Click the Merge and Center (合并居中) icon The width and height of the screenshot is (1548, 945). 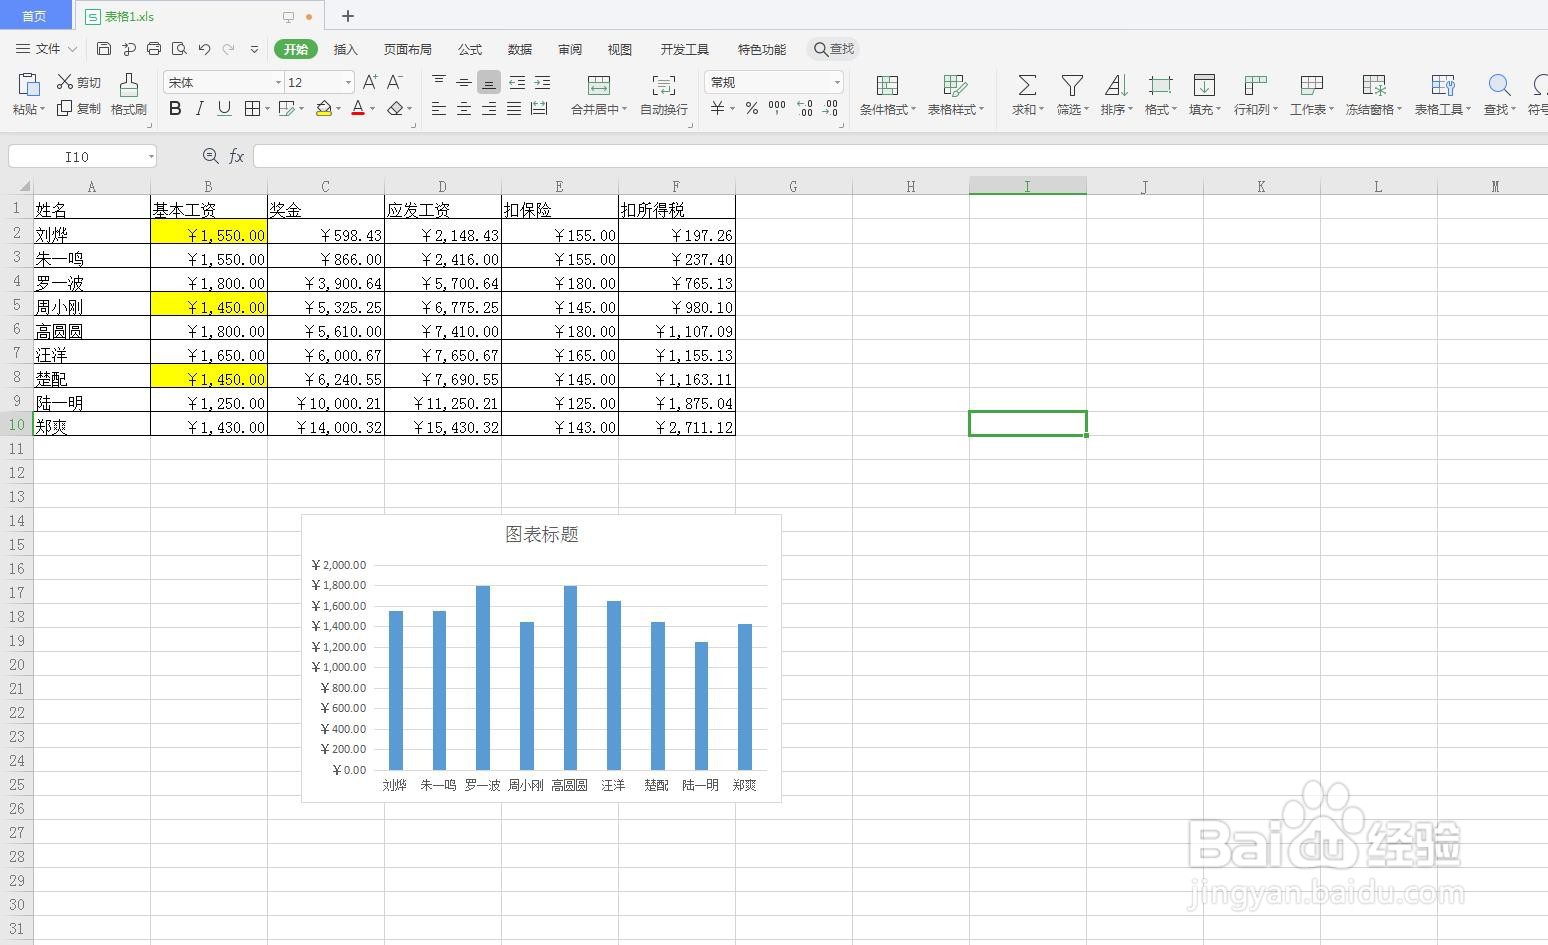click(x=599, y=85)
